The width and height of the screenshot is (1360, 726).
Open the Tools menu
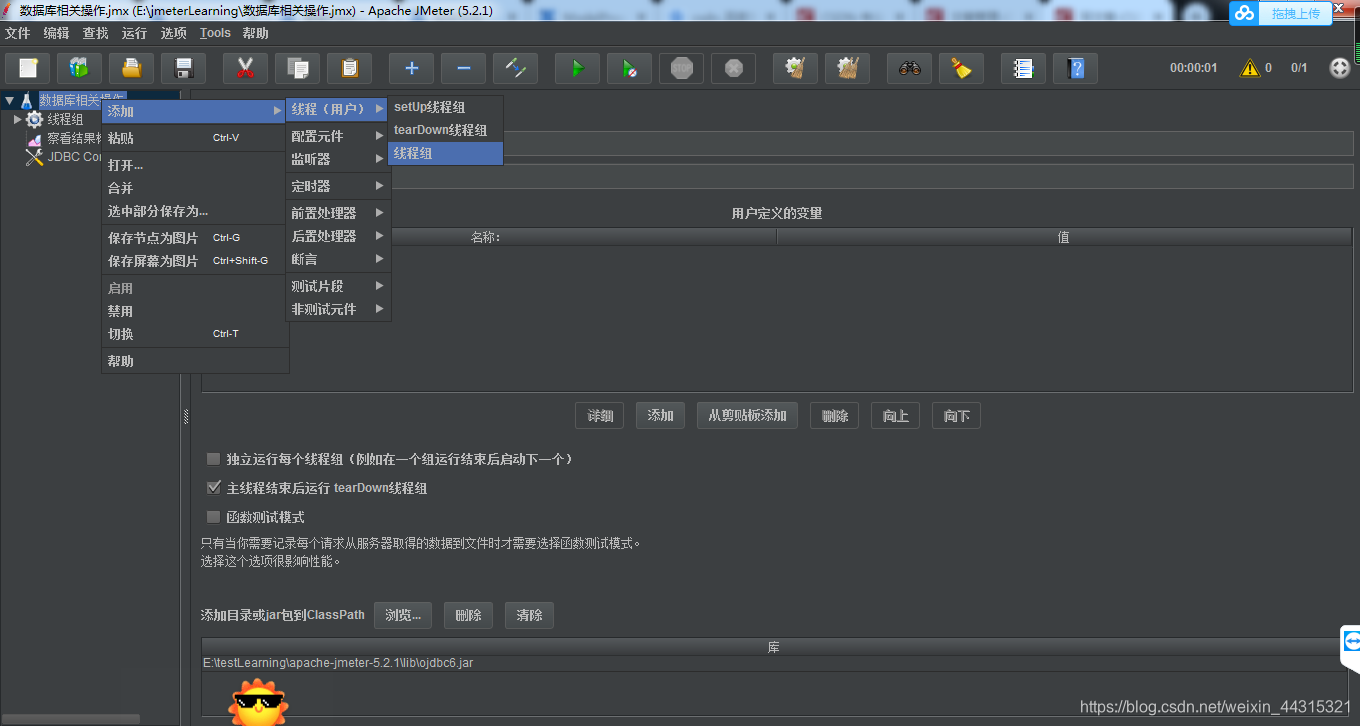(215, 33)
